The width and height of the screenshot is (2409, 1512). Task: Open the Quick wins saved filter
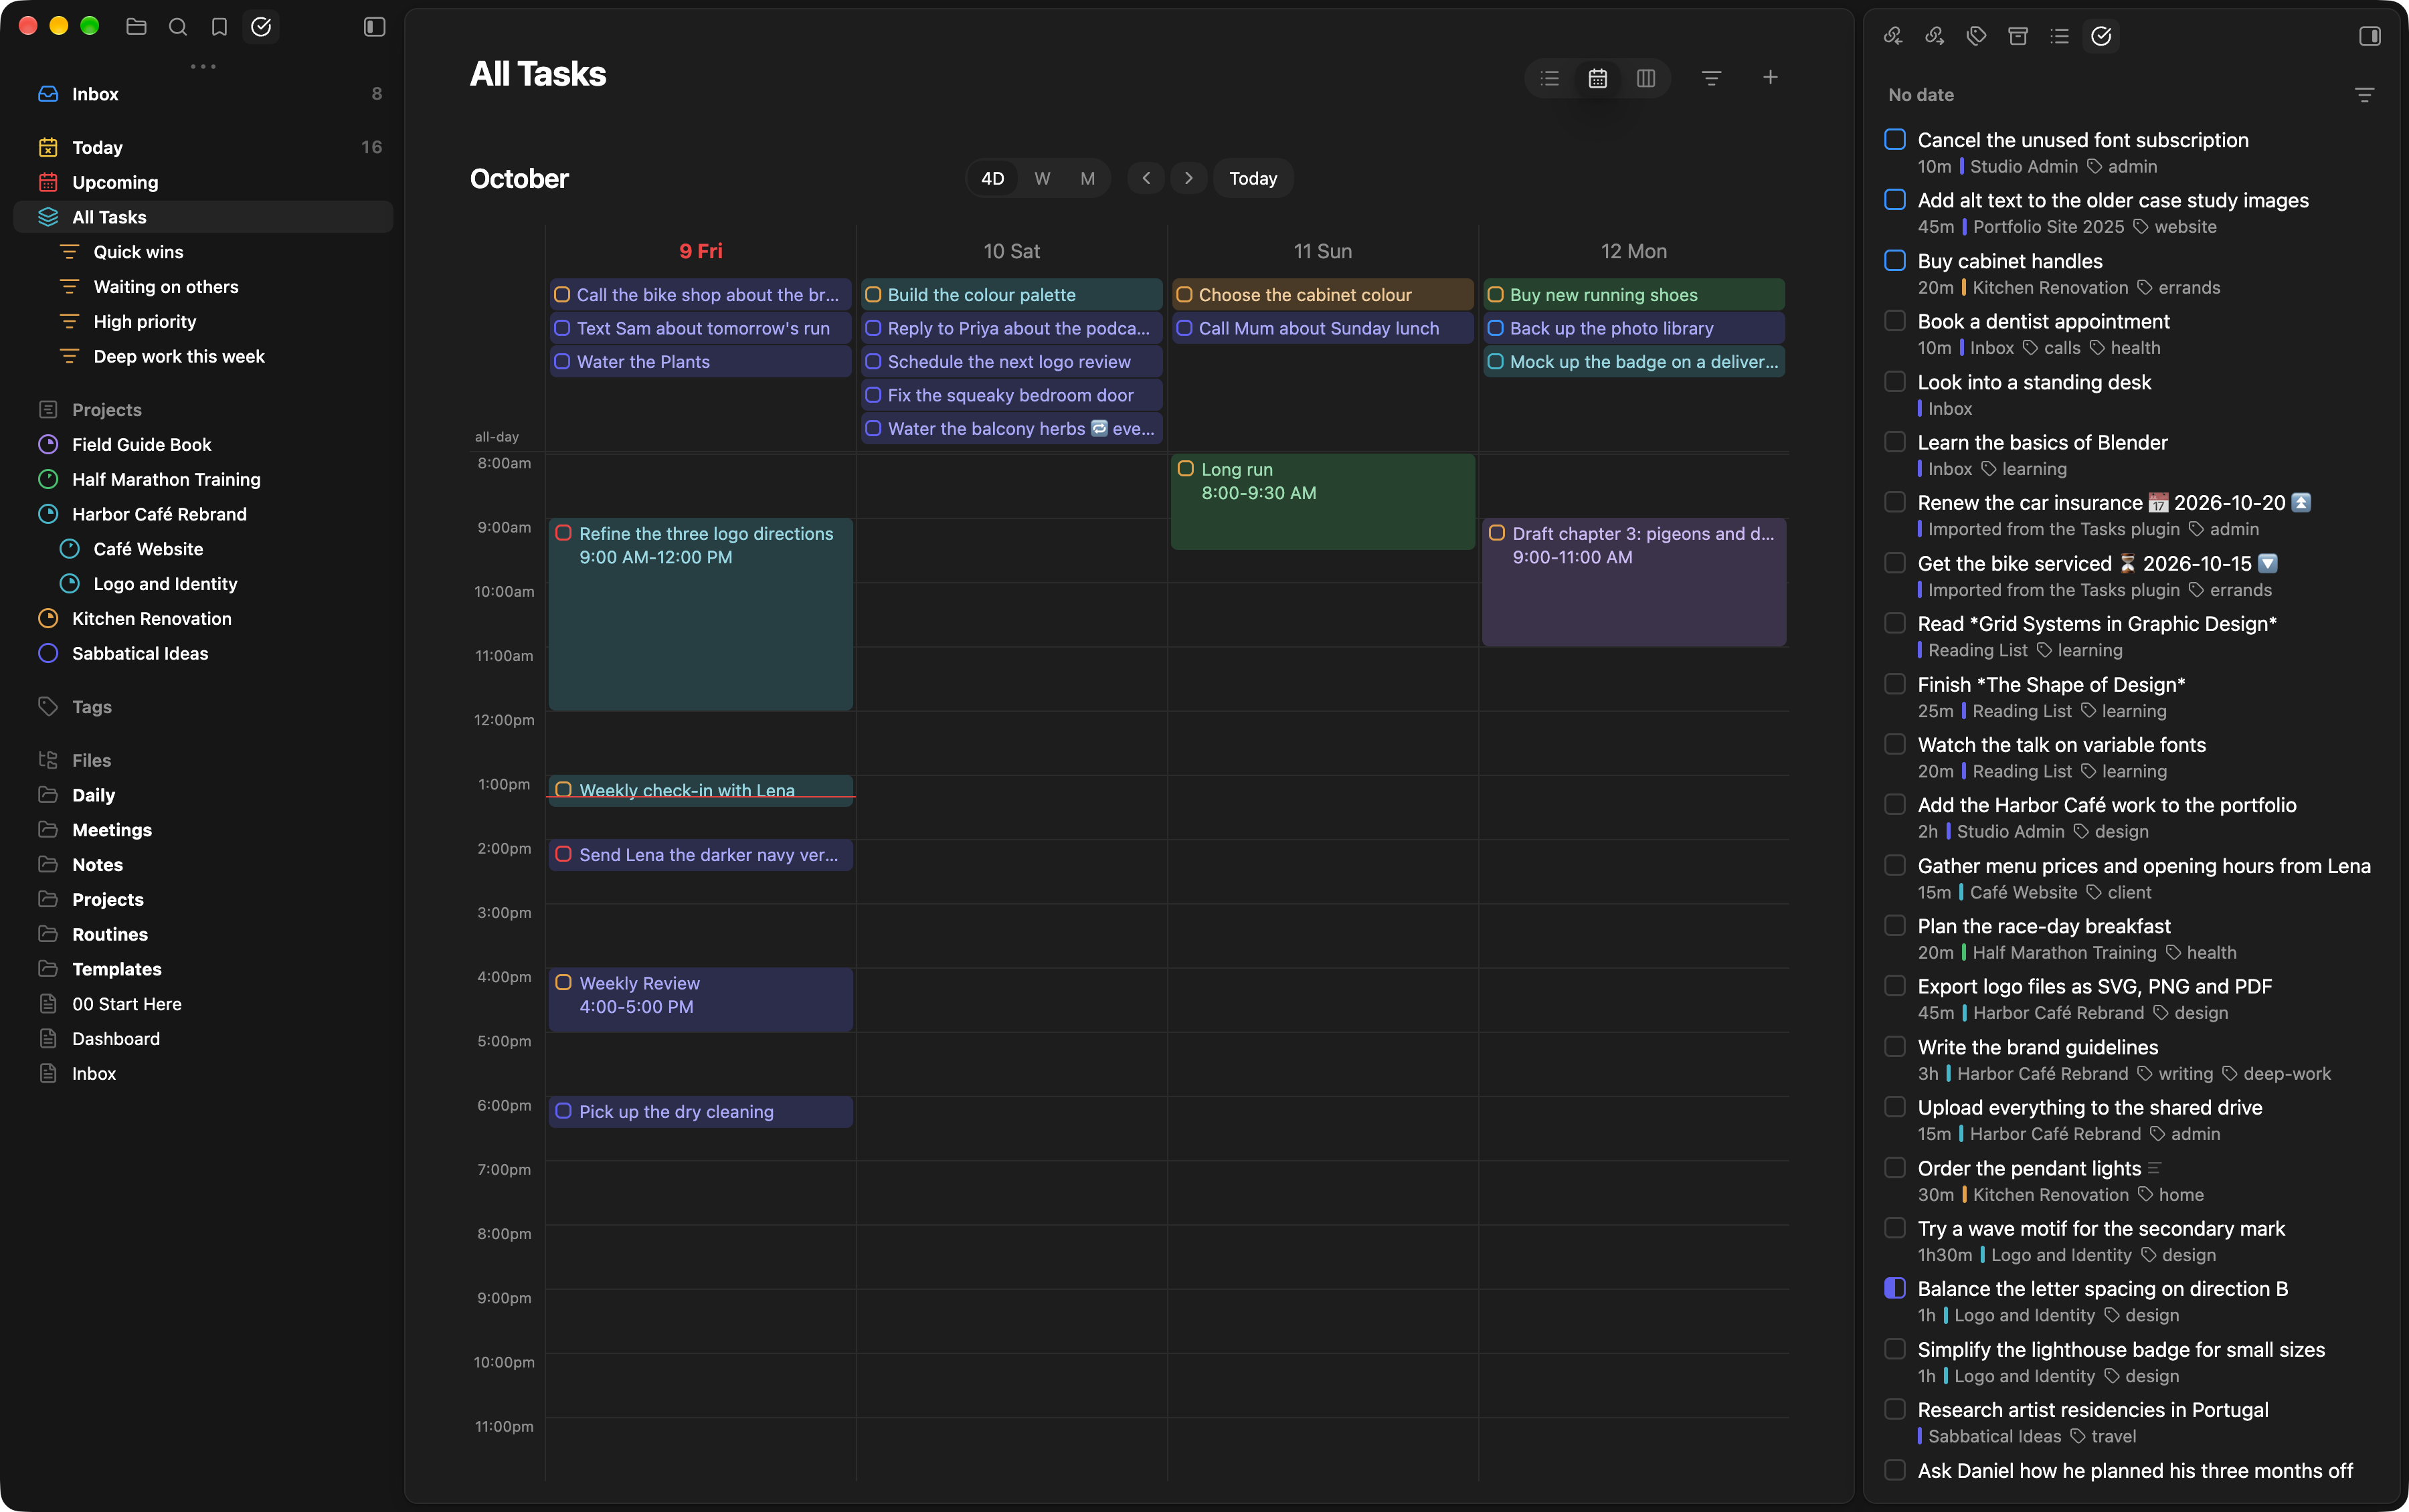click(204, 252)
